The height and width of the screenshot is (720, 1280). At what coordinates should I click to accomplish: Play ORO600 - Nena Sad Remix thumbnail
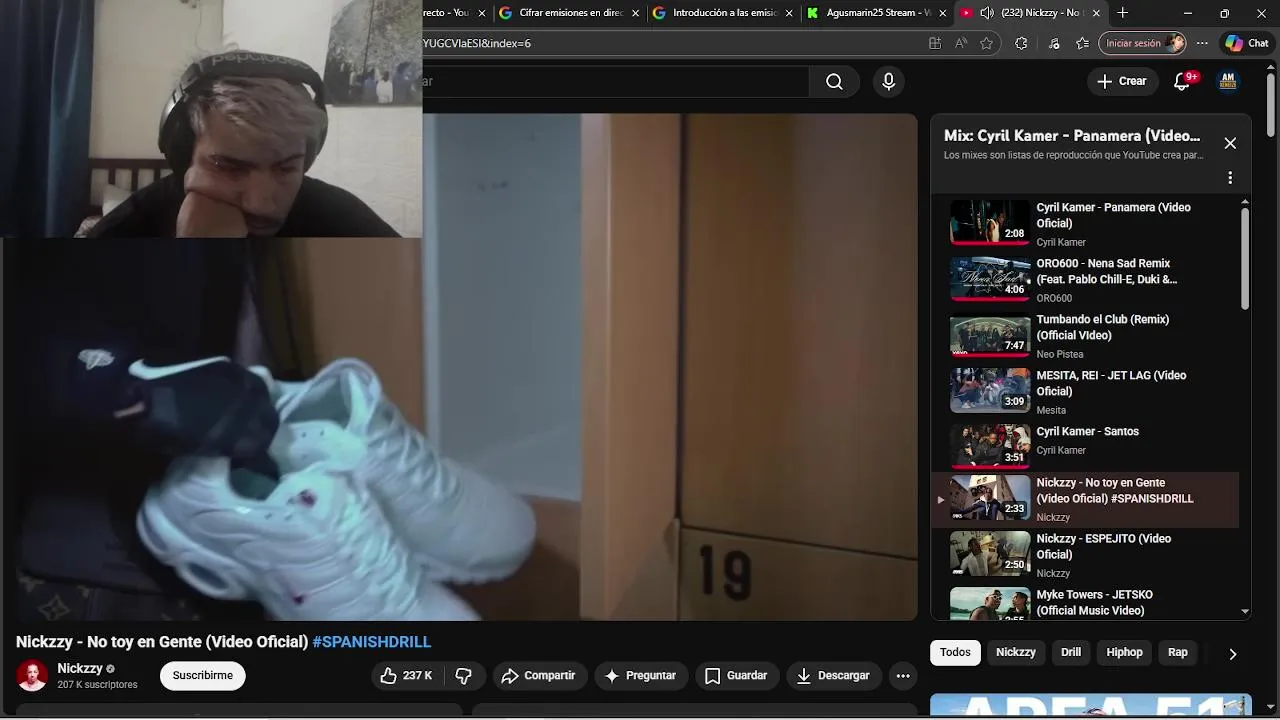(990, 279)
